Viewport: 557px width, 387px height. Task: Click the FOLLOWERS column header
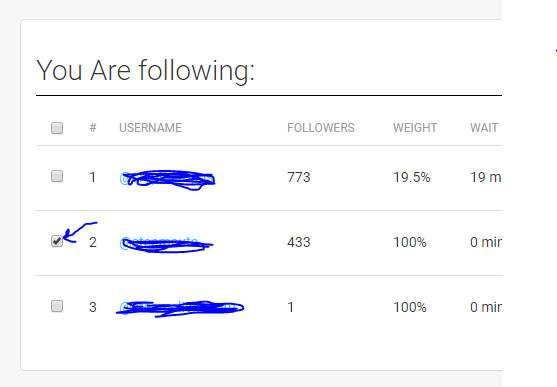(321, 128)
